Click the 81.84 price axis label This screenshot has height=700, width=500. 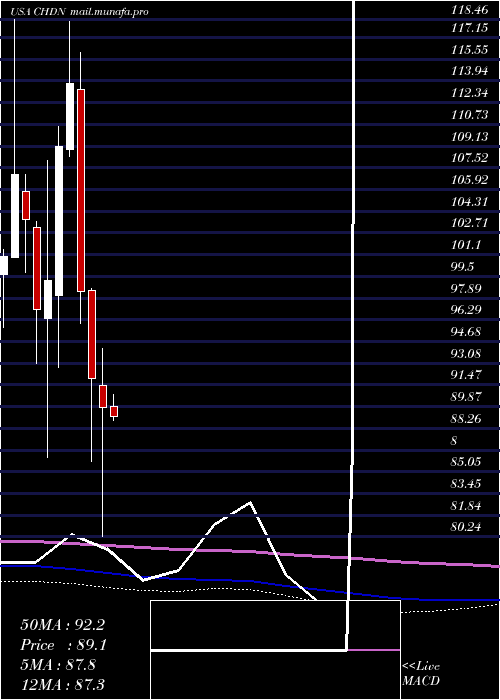tap(467, 505)
